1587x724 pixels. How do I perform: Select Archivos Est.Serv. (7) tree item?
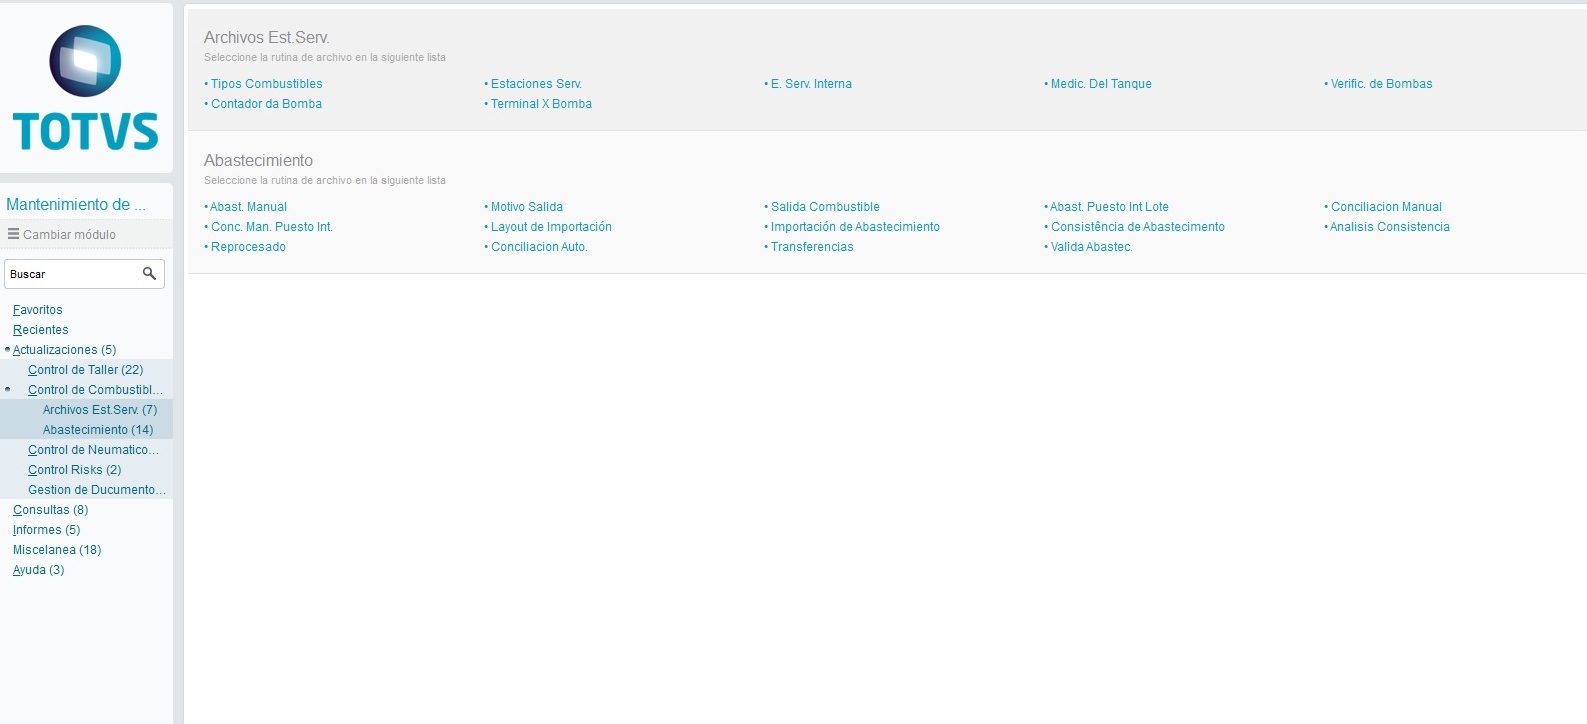(x=100, y=410)
